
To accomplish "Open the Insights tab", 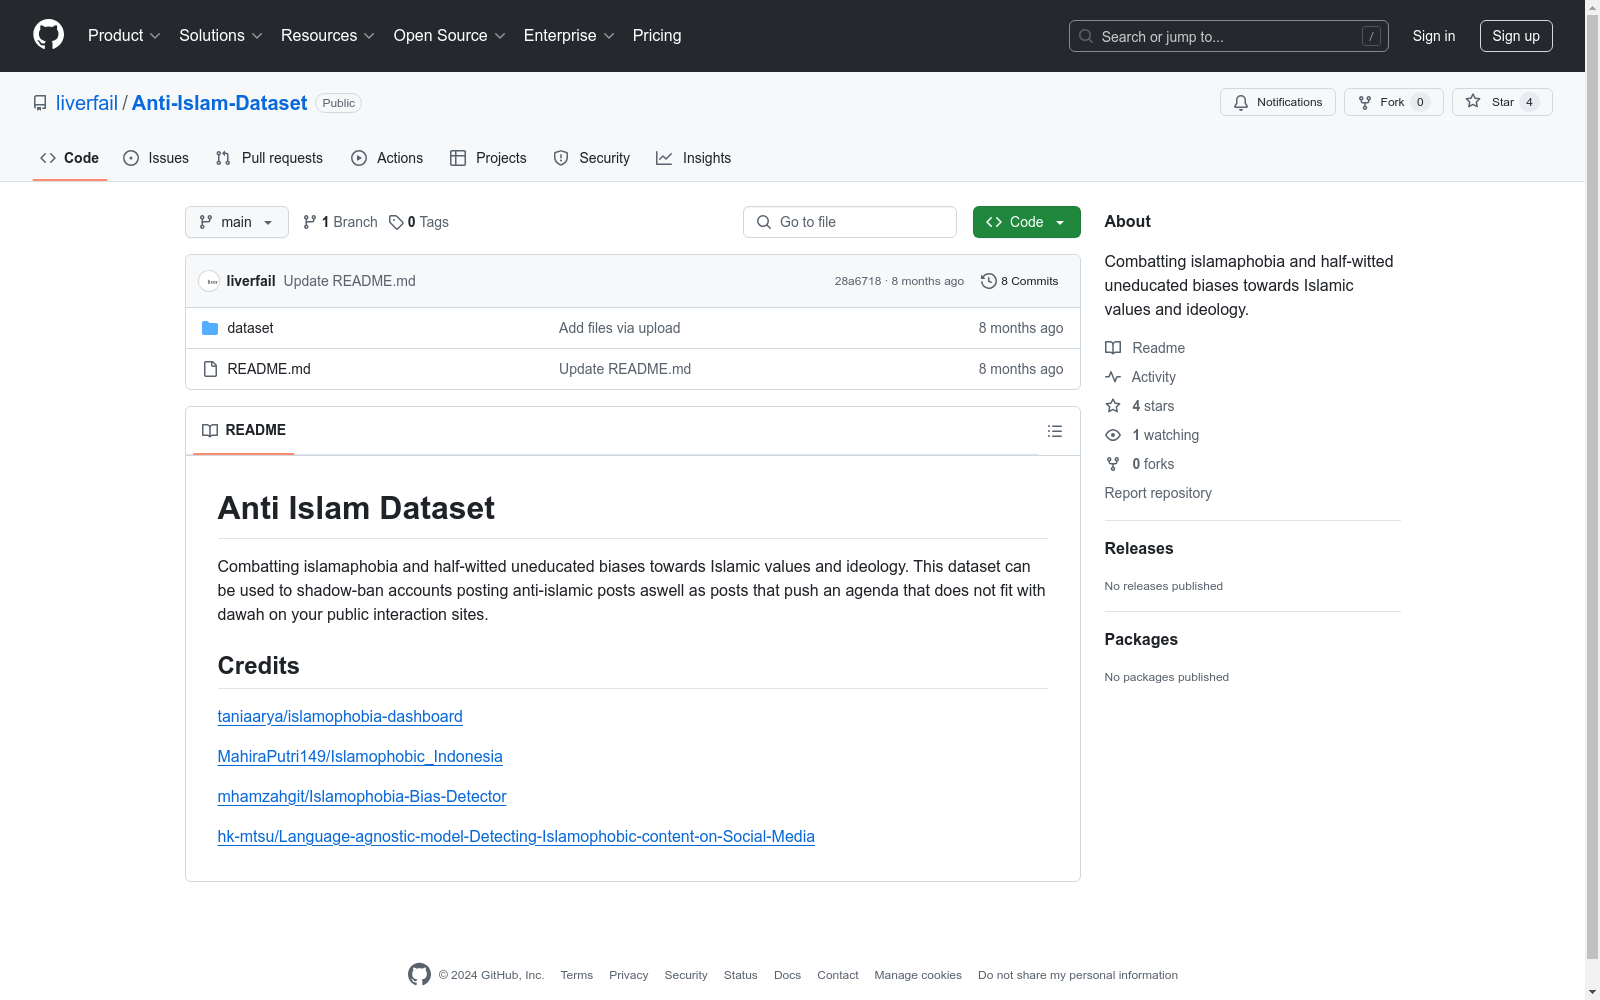I will coord(694,158).
